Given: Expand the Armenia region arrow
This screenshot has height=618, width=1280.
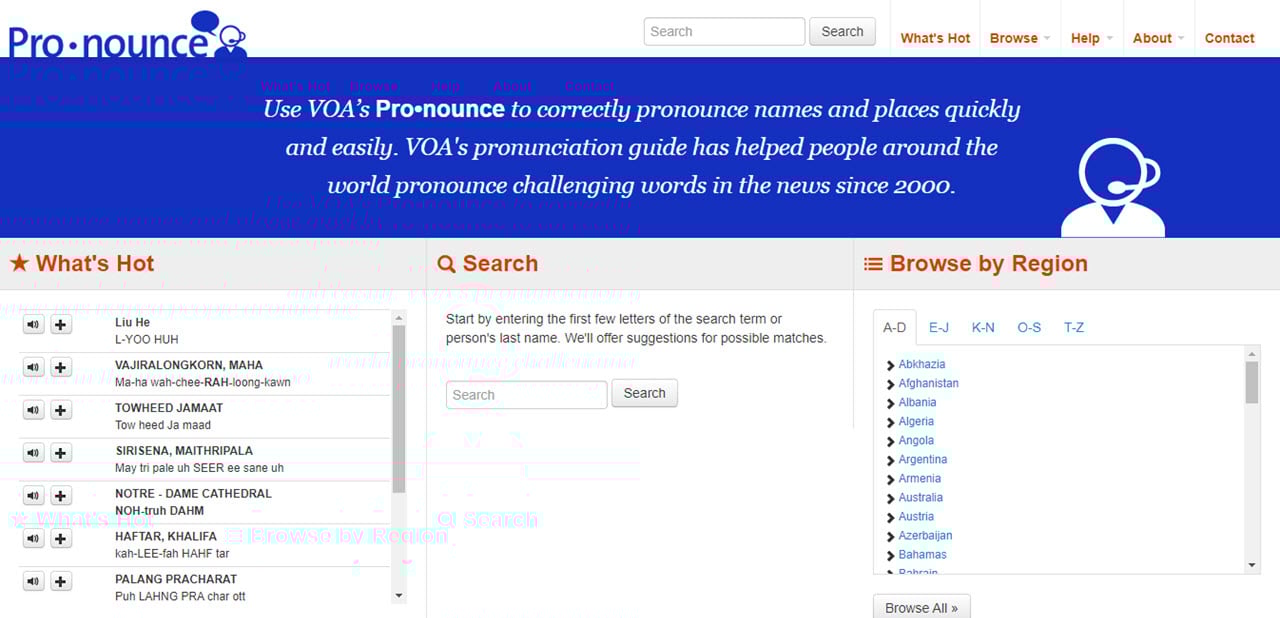Looking at the screenshot, I should coord(890,479).
